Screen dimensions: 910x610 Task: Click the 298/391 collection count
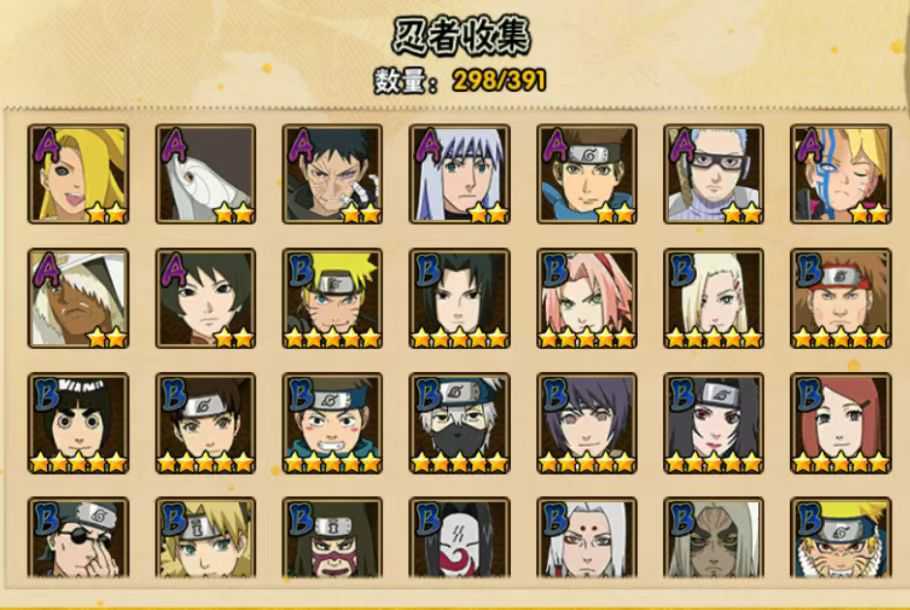[x=500, y=80]
